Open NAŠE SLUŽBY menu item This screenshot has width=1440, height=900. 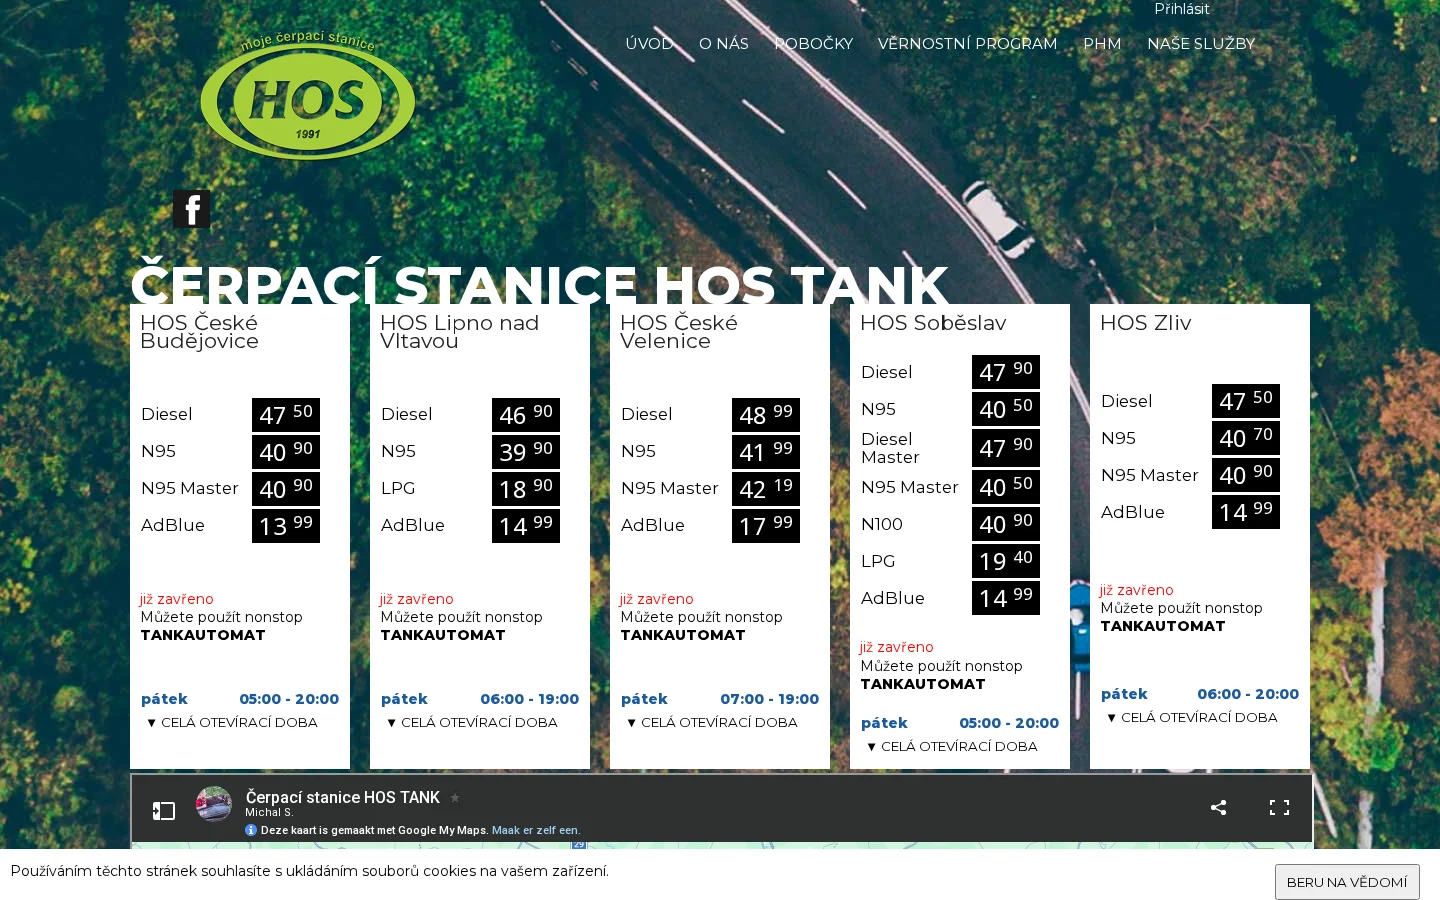1201,44
